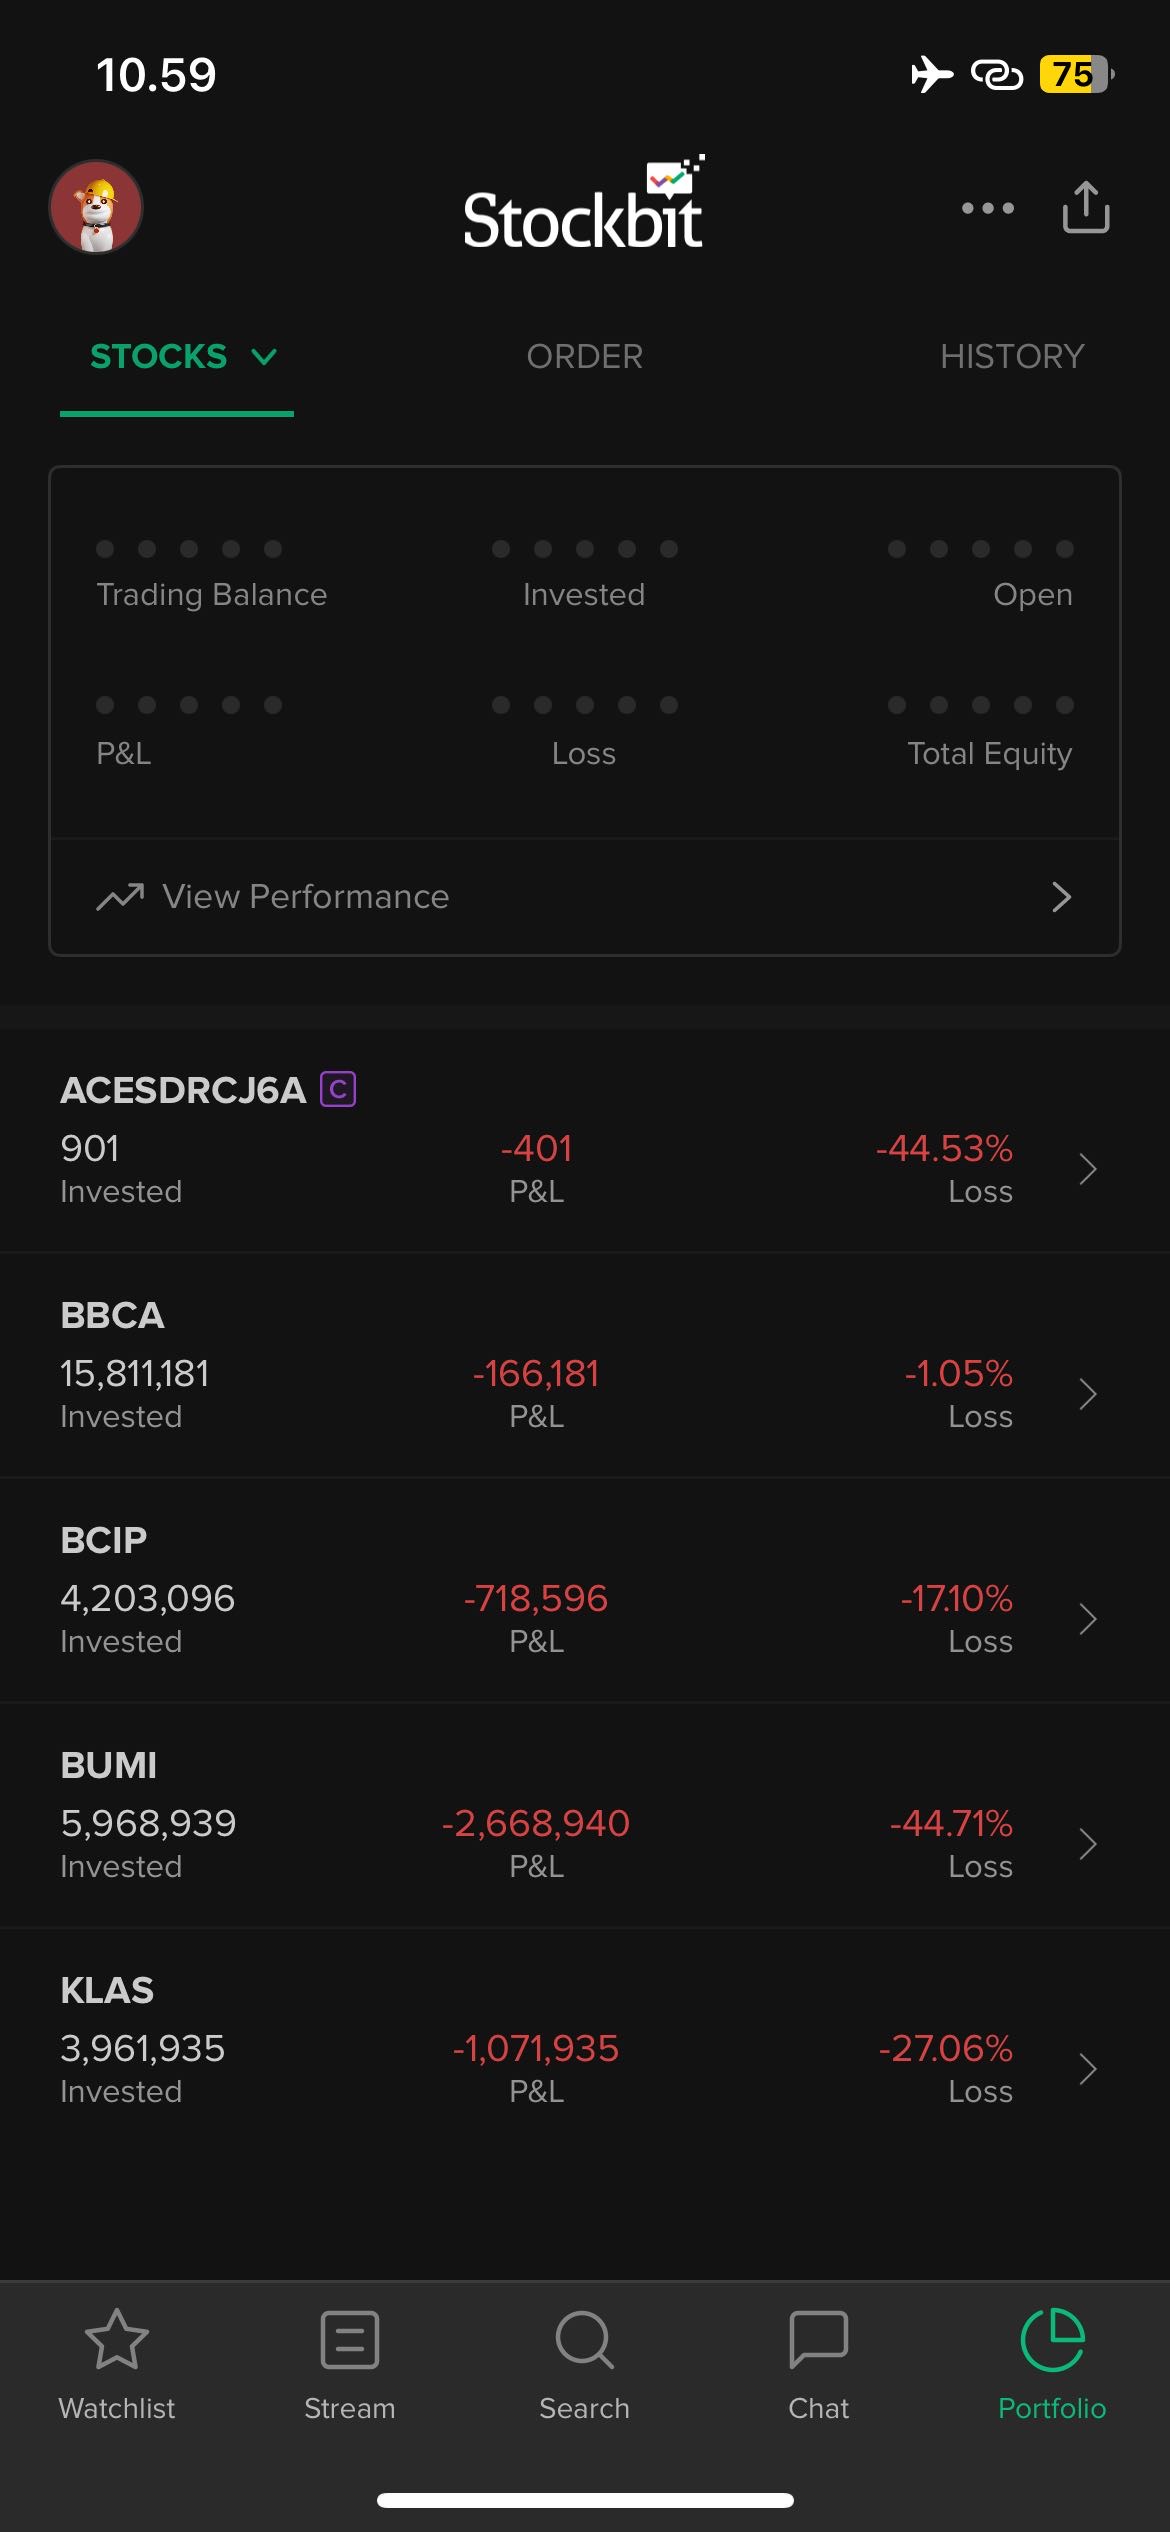Image resolution: width=1170 pixels, height=2532 pixels.
Task: Tap the three-dot more options icon
Action: click(987, 208)
